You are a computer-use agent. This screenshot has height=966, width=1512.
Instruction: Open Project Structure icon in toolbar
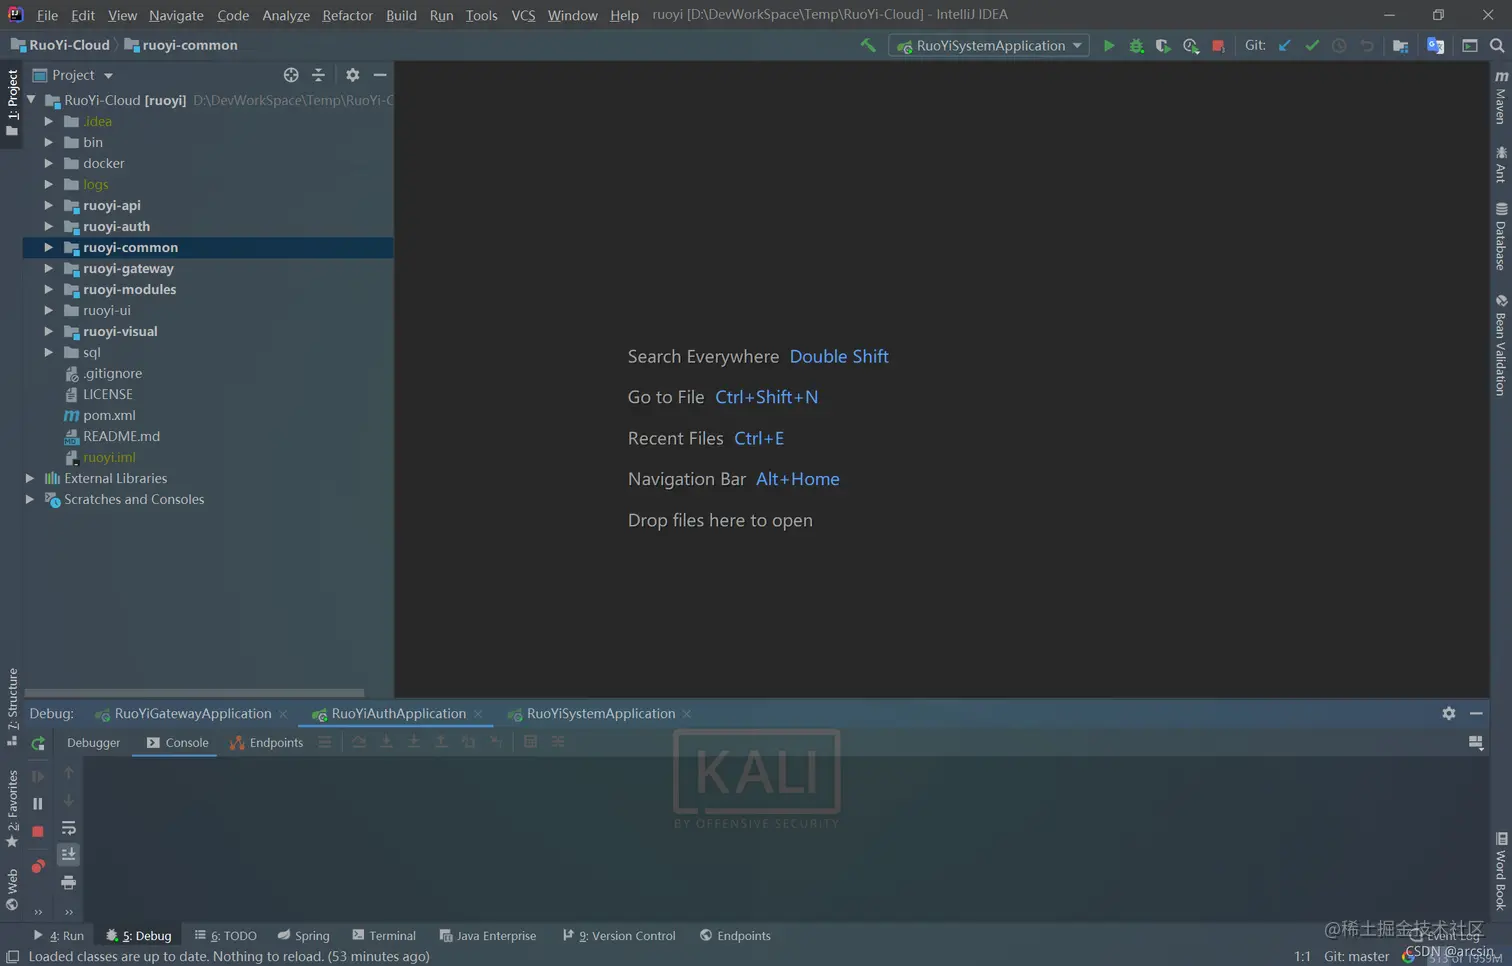(1400, 45)
